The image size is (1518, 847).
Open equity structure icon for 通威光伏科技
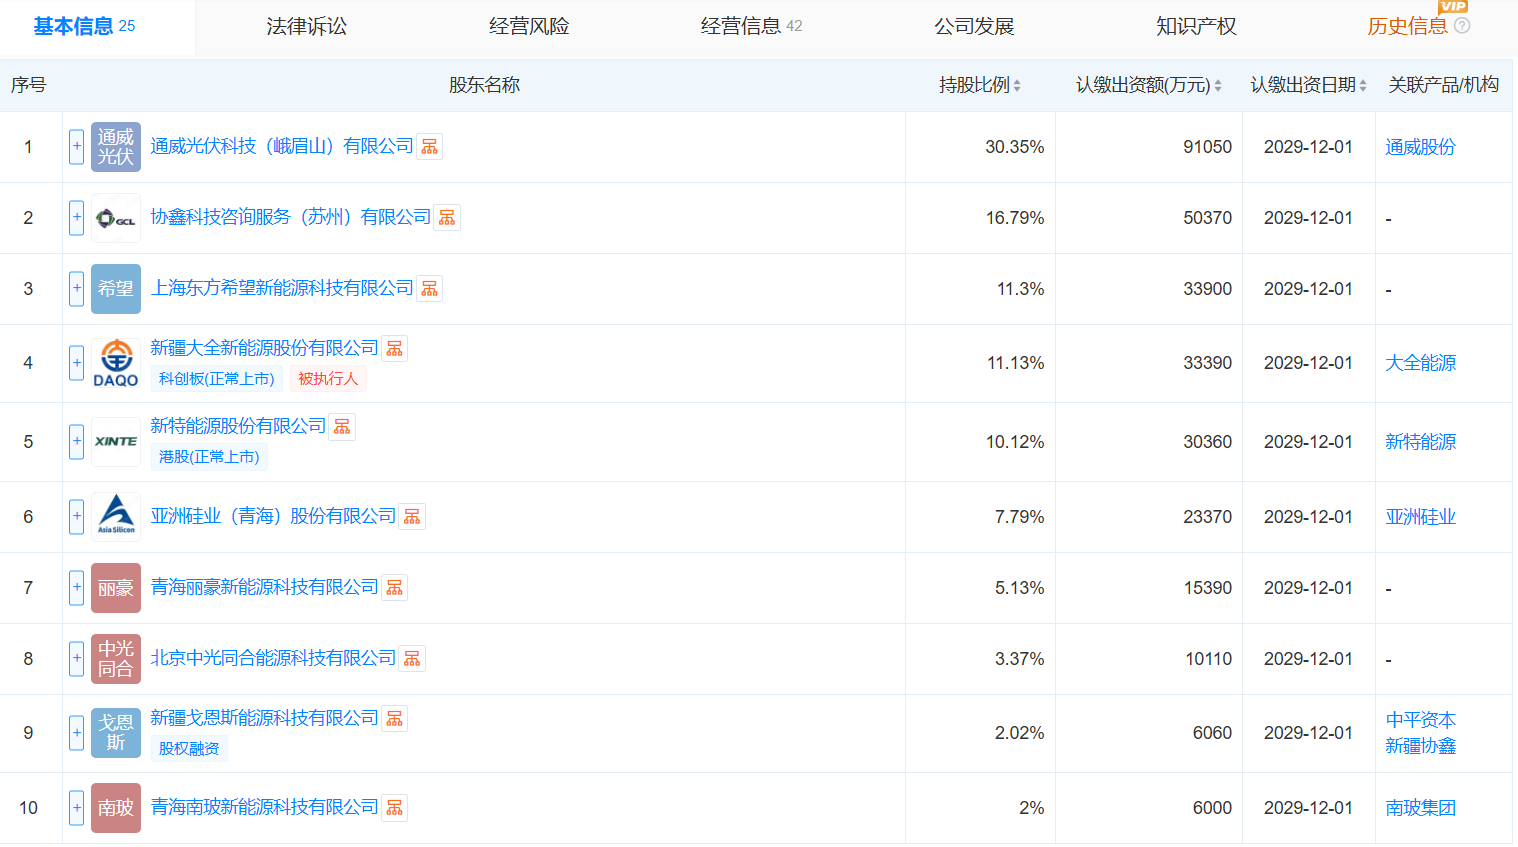(x=430, y=147)
